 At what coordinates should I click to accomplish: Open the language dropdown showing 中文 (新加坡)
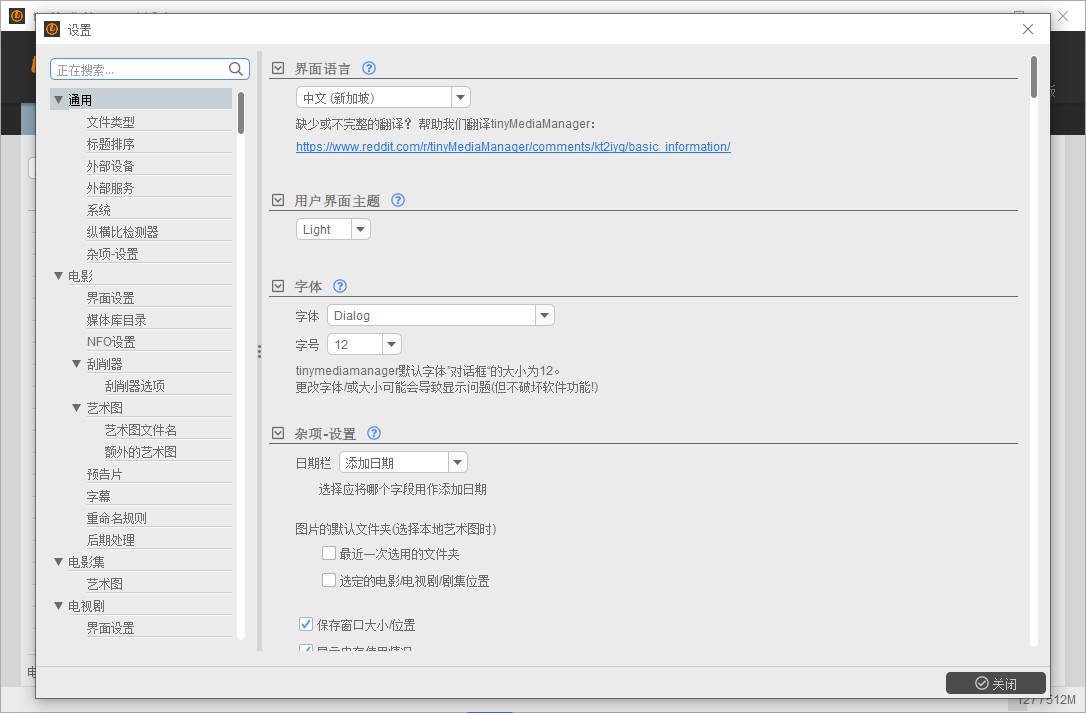coord(460,97)
